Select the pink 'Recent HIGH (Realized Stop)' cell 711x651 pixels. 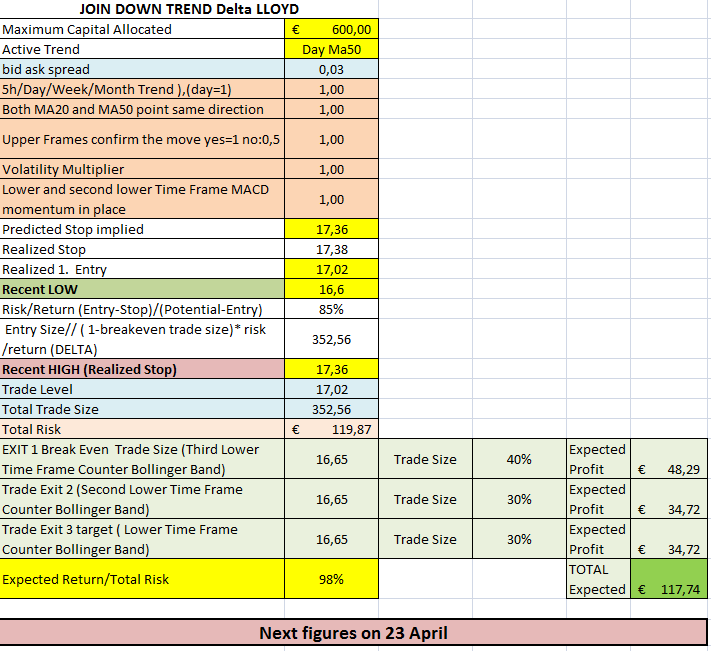click(x=142, y=369)
